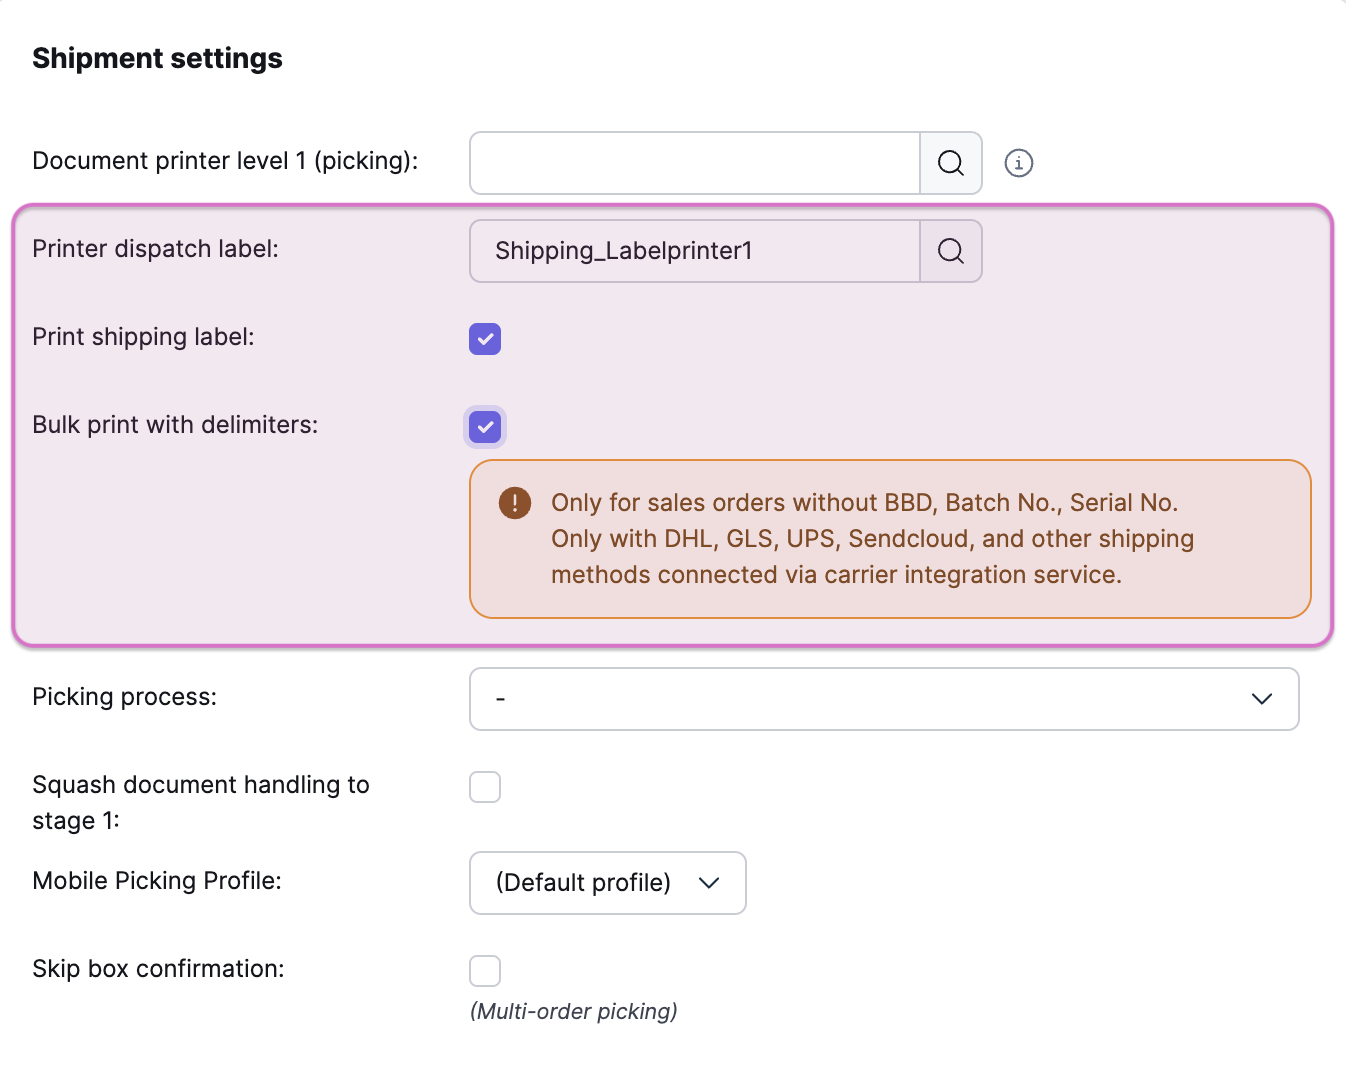The image size is (1346, 1072).
Task: Click the warning text about DHL, GLS, UPS
Action: [872, 539]
